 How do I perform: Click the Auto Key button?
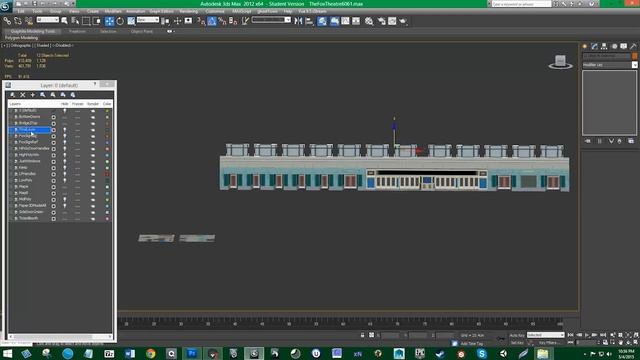coord(517,335)
